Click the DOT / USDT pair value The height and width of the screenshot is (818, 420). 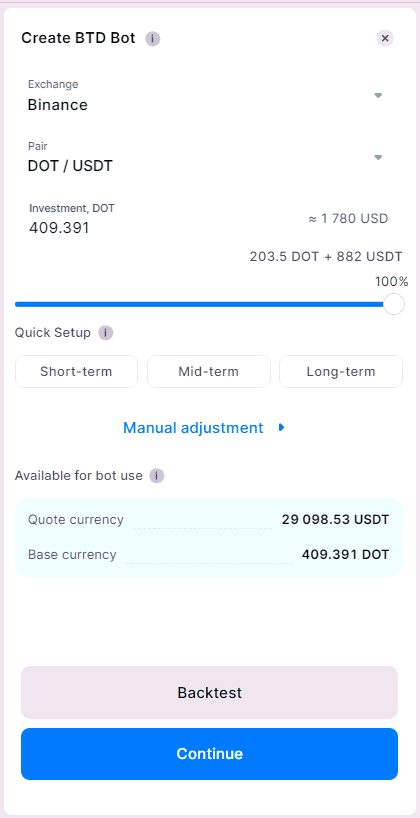(70, 166)
